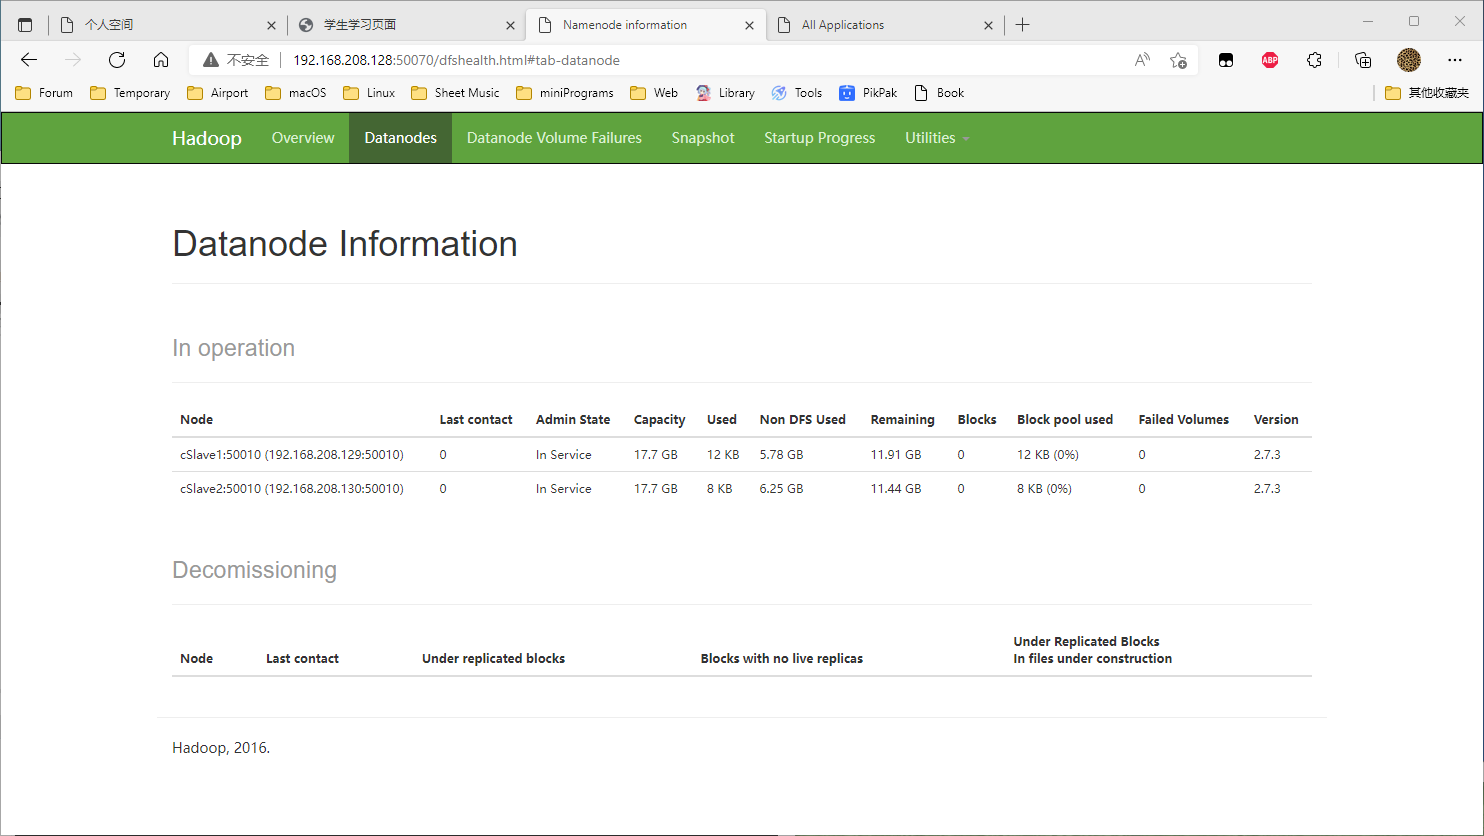Open the PikPak bookmark

[x=868, y=93]
